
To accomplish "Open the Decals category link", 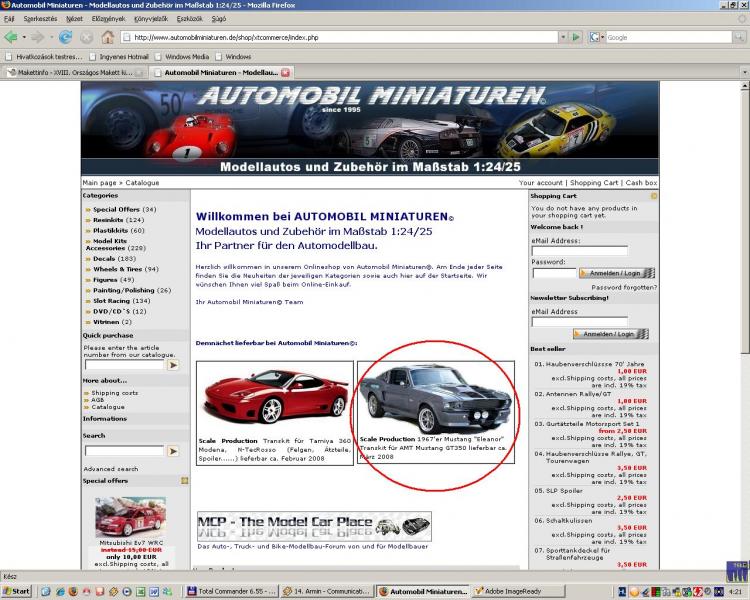I will [102, 258].
